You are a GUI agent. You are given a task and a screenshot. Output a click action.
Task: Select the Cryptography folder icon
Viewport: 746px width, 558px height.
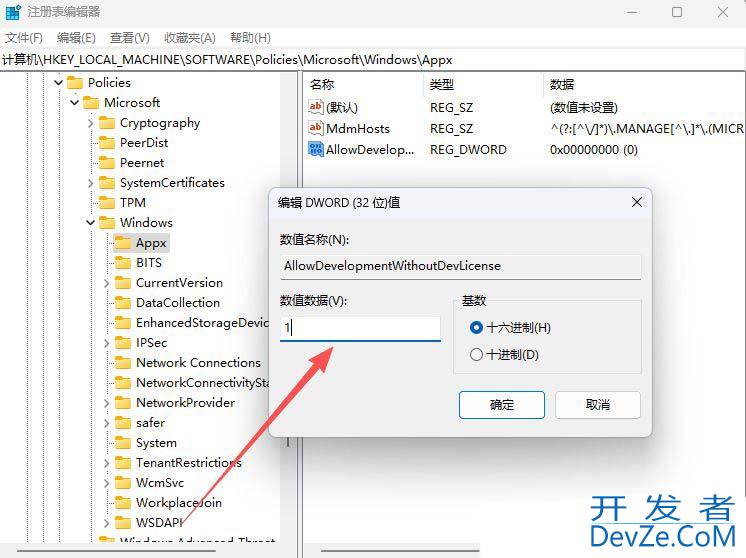pyautogui.click(x=107, y=123)
